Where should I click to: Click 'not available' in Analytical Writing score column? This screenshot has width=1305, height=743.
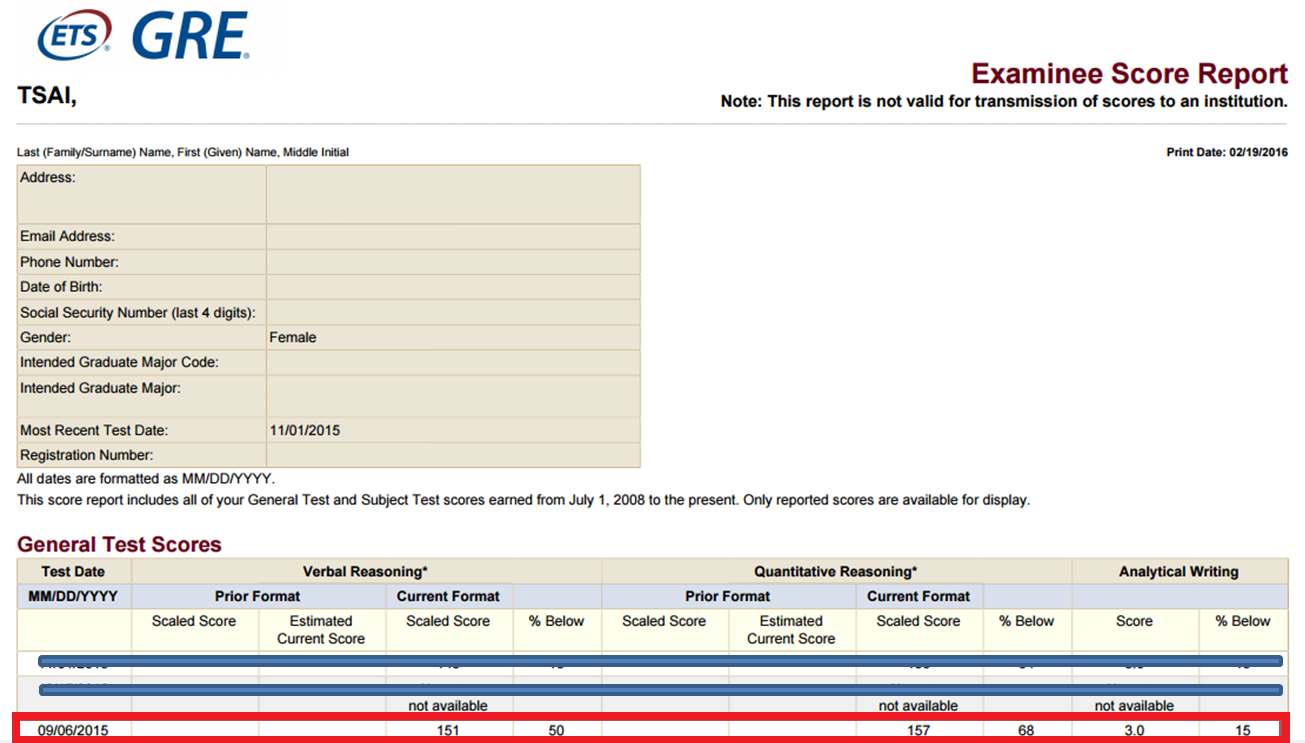[x=1134, y=706]
